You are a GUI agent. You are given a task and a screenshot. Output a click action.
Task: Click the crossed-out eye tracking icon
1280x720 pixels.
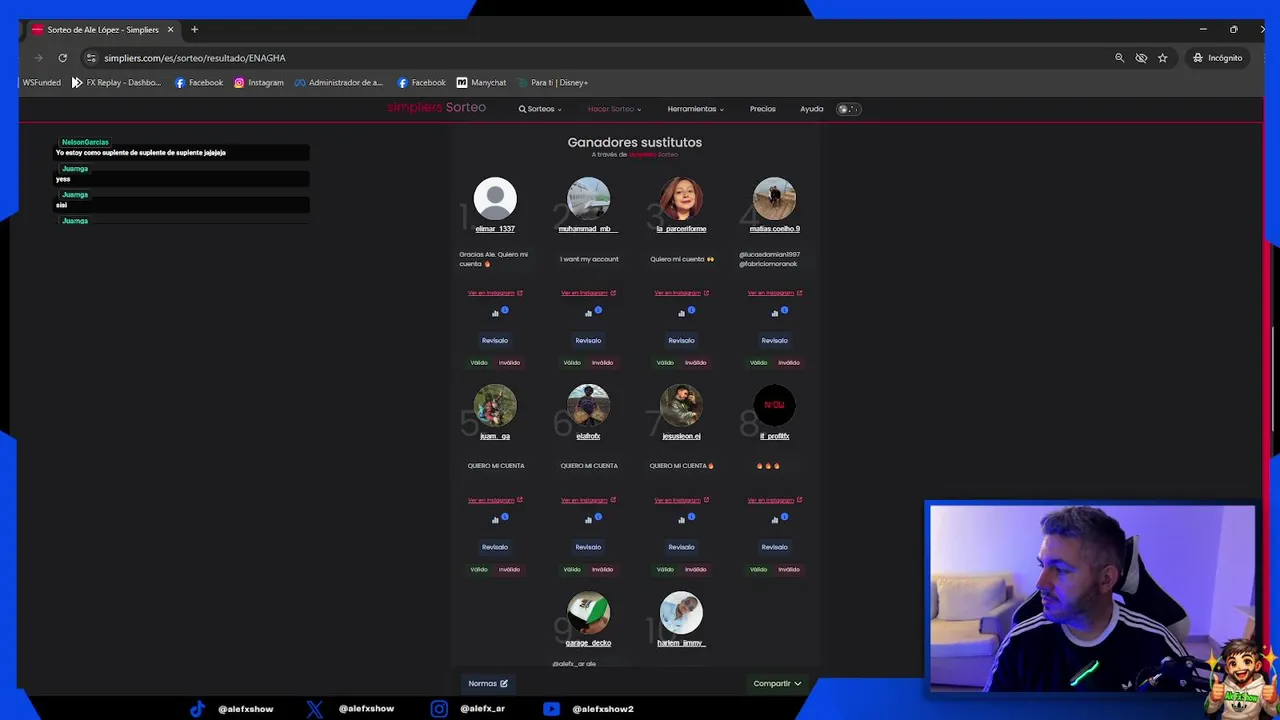(1141, 58)
